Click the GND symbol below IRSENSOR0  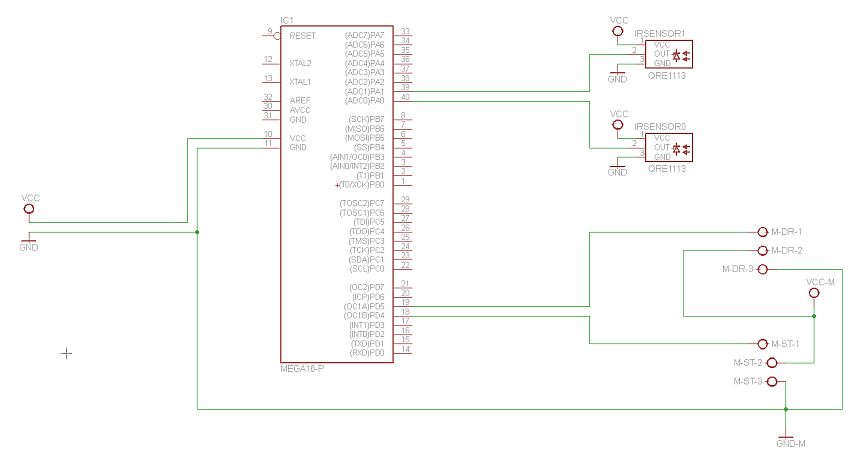pos(617,167)
